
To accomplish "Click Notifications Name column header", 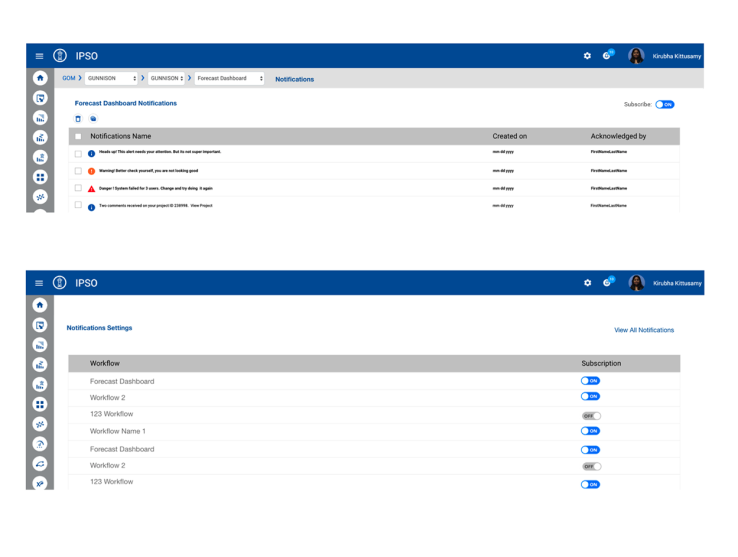I will point(120,136).
